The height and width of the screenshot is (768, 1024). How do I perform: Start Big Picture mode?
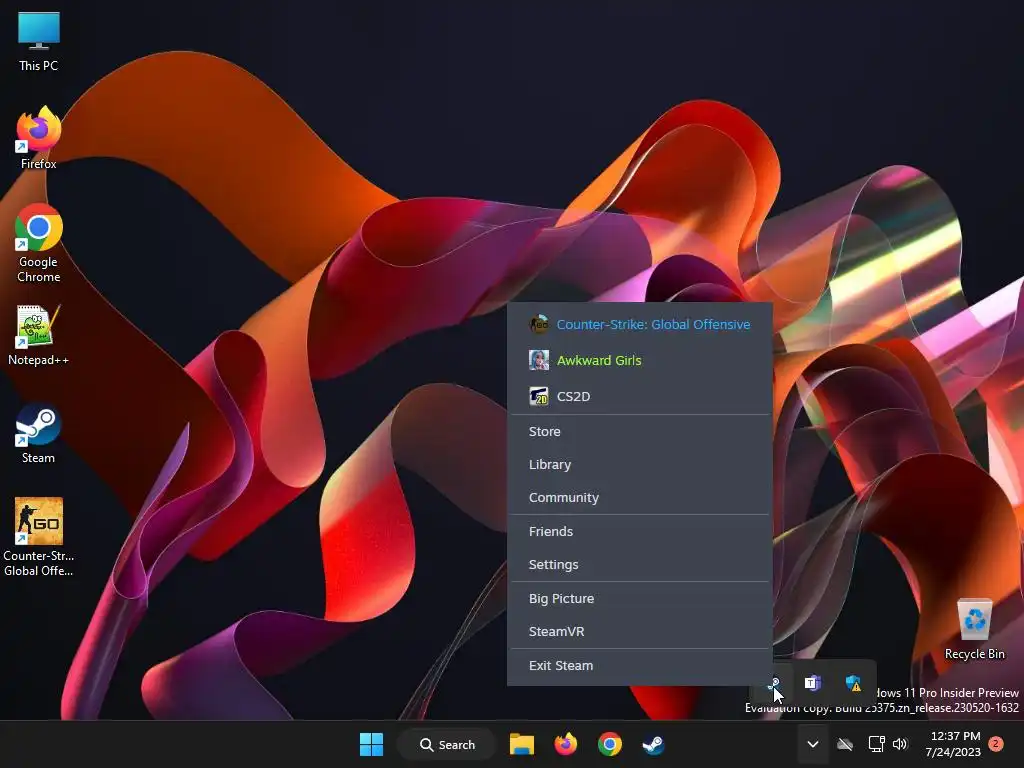tap(639, 598)
